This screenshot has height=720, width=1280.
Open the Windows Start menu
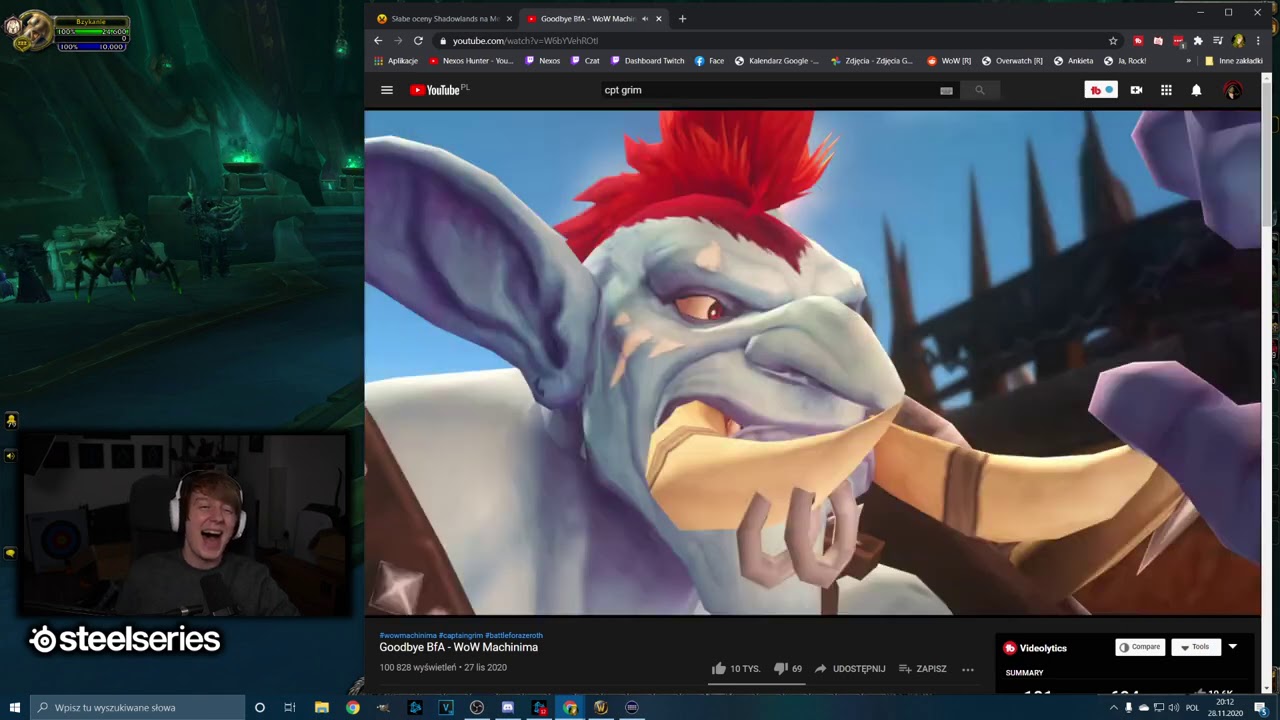pos(15,707)
